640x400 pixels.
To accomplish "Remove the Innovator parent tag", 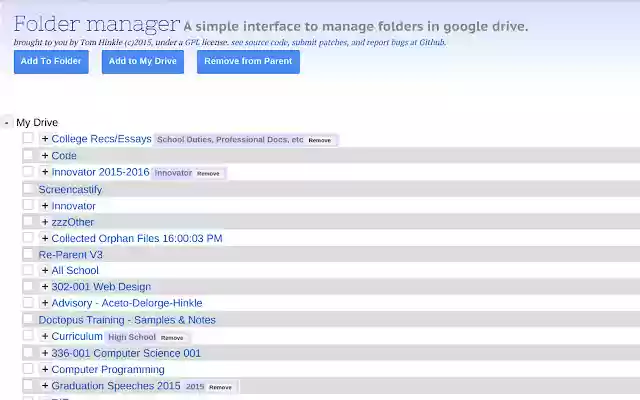I will point(208,173).
